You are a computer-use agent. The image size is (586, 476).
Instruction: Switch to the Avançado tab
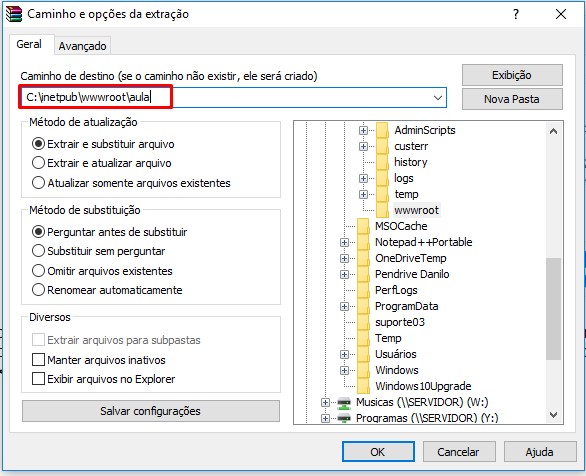point(83,46)
